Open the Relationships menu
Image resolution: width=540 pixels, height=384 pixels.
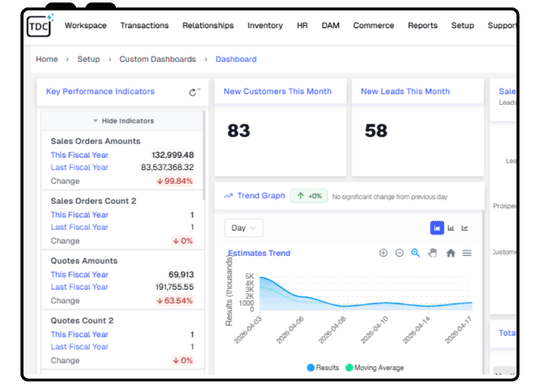tap(208, 25)
